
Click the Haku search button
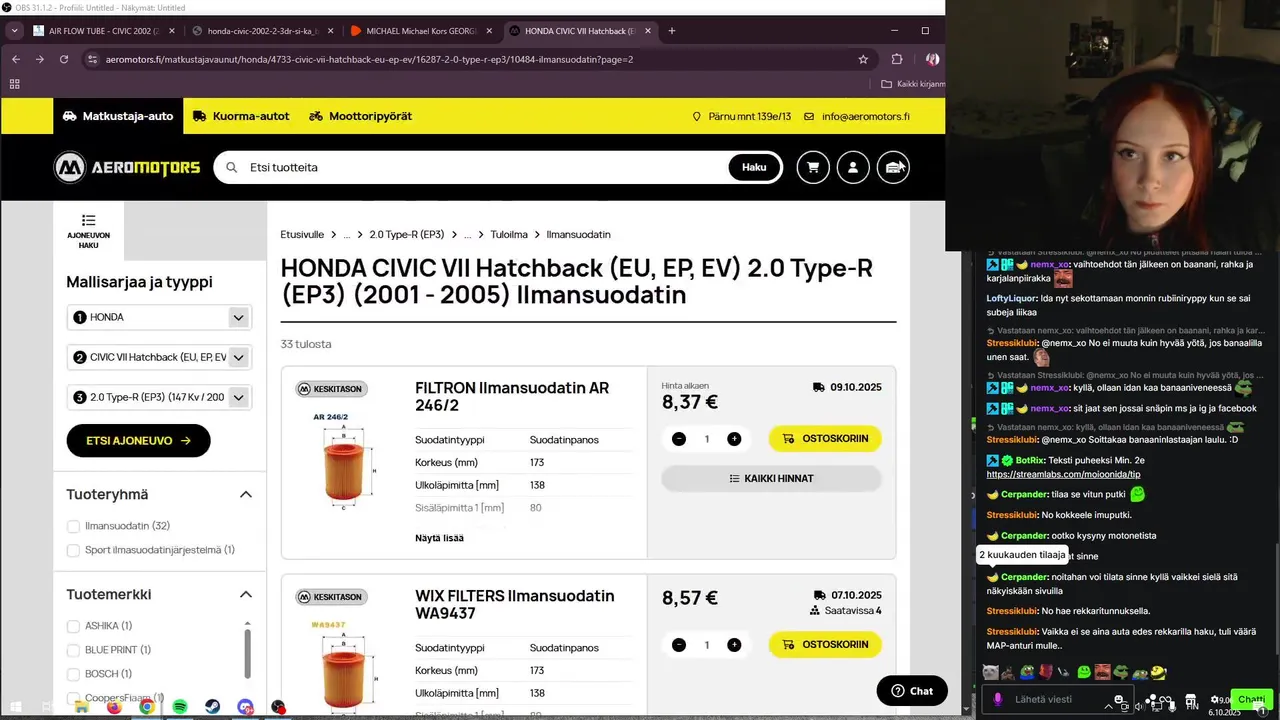coord(754,167)
